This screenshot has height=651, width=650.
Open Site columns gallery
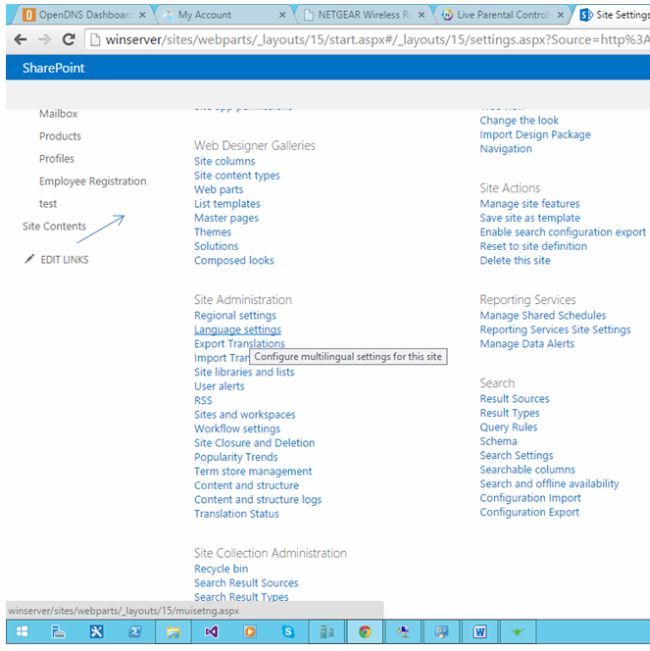(x=225, y=161)
